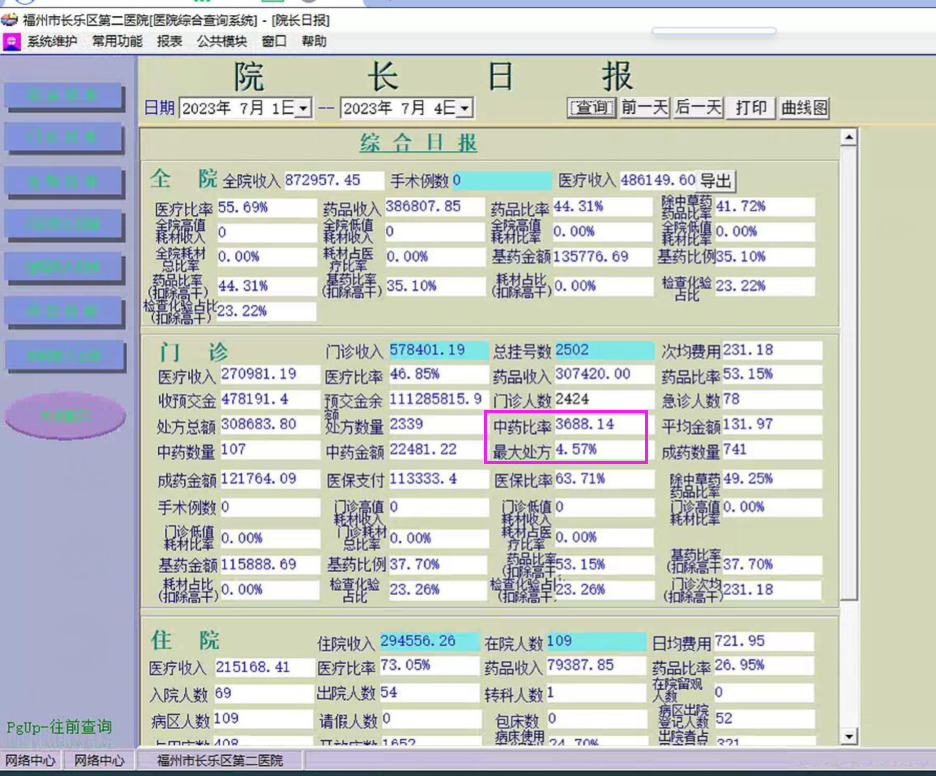Click 成药数量 value 741
Screen dimensions: 936x776
[772, 449]
